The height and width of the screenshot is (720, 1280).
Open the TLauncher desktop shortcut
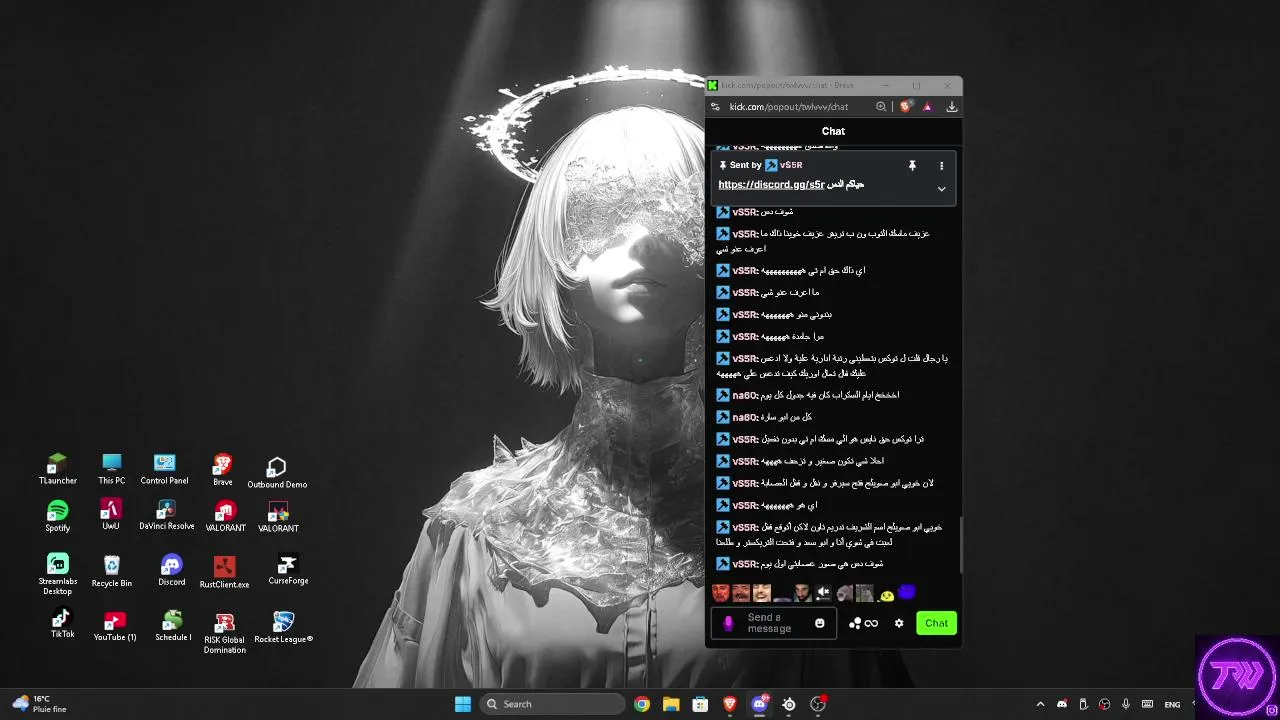tap(58, 469)
